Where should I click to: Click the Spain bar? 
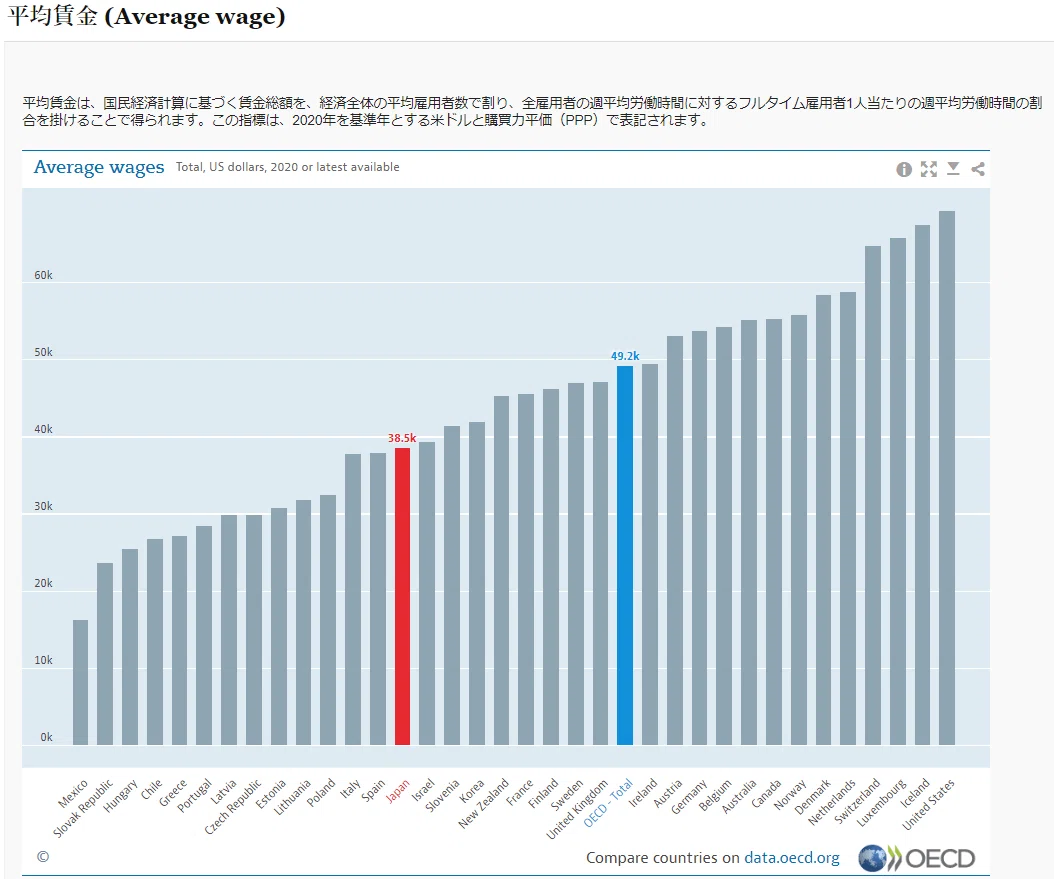click(x=378, y=599)
